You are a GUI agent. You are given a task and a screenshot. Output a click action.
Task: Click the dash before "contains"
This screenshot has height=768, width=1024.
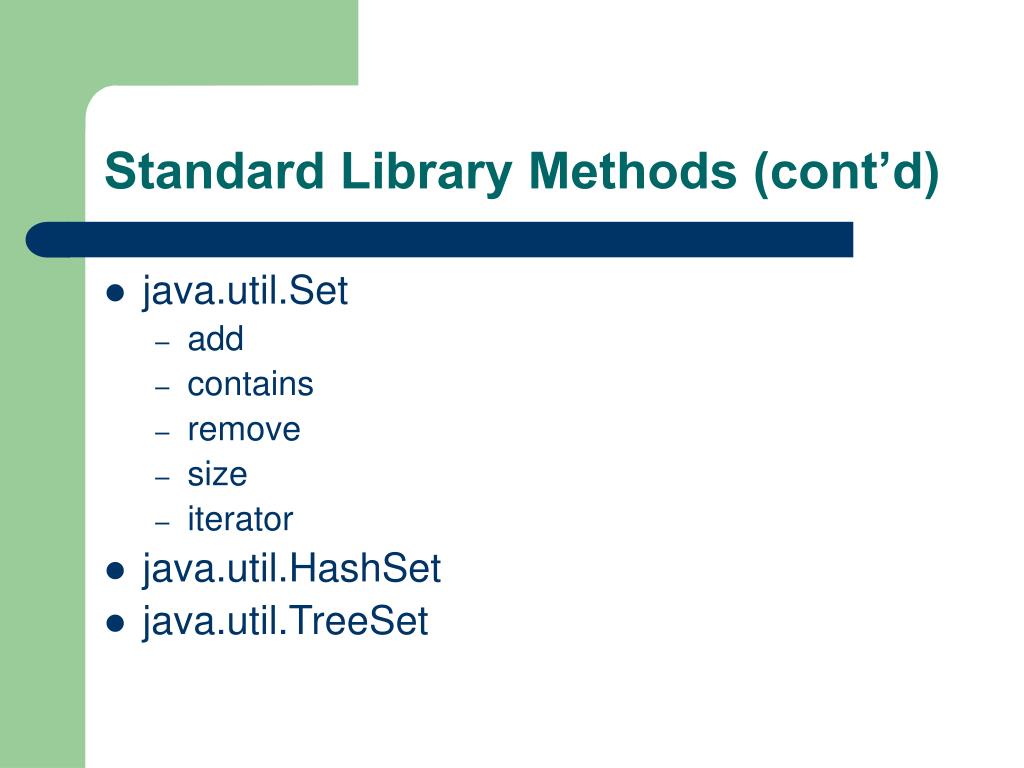[163, 387]
